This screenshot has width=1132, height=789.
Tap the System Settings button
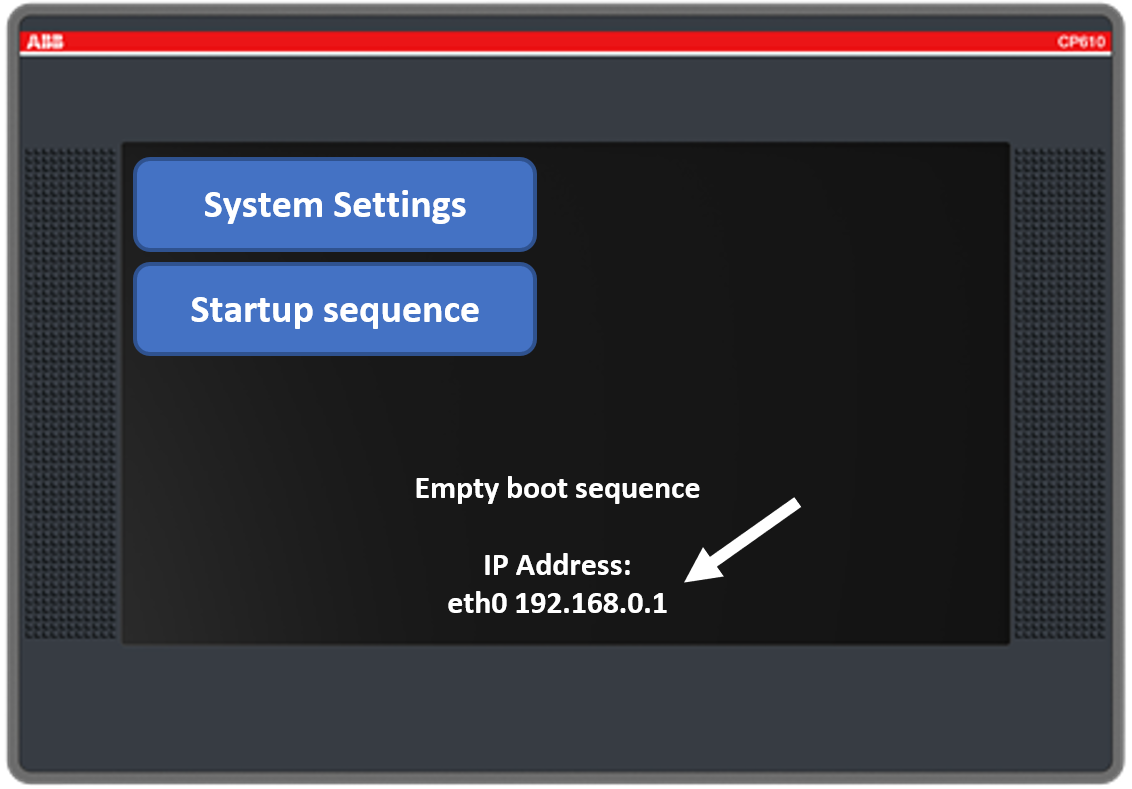(x=335, y=205)
